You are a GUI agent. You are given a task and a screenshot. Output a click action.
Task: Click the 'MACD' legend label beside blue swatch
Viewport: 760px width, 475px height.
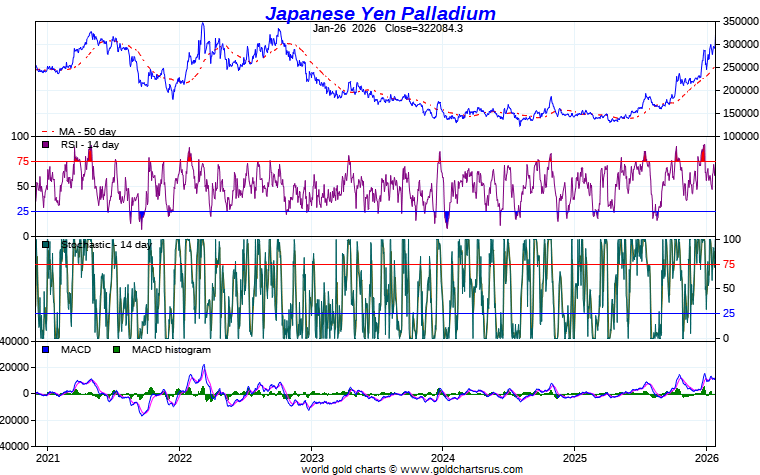(x=76, y=349)
